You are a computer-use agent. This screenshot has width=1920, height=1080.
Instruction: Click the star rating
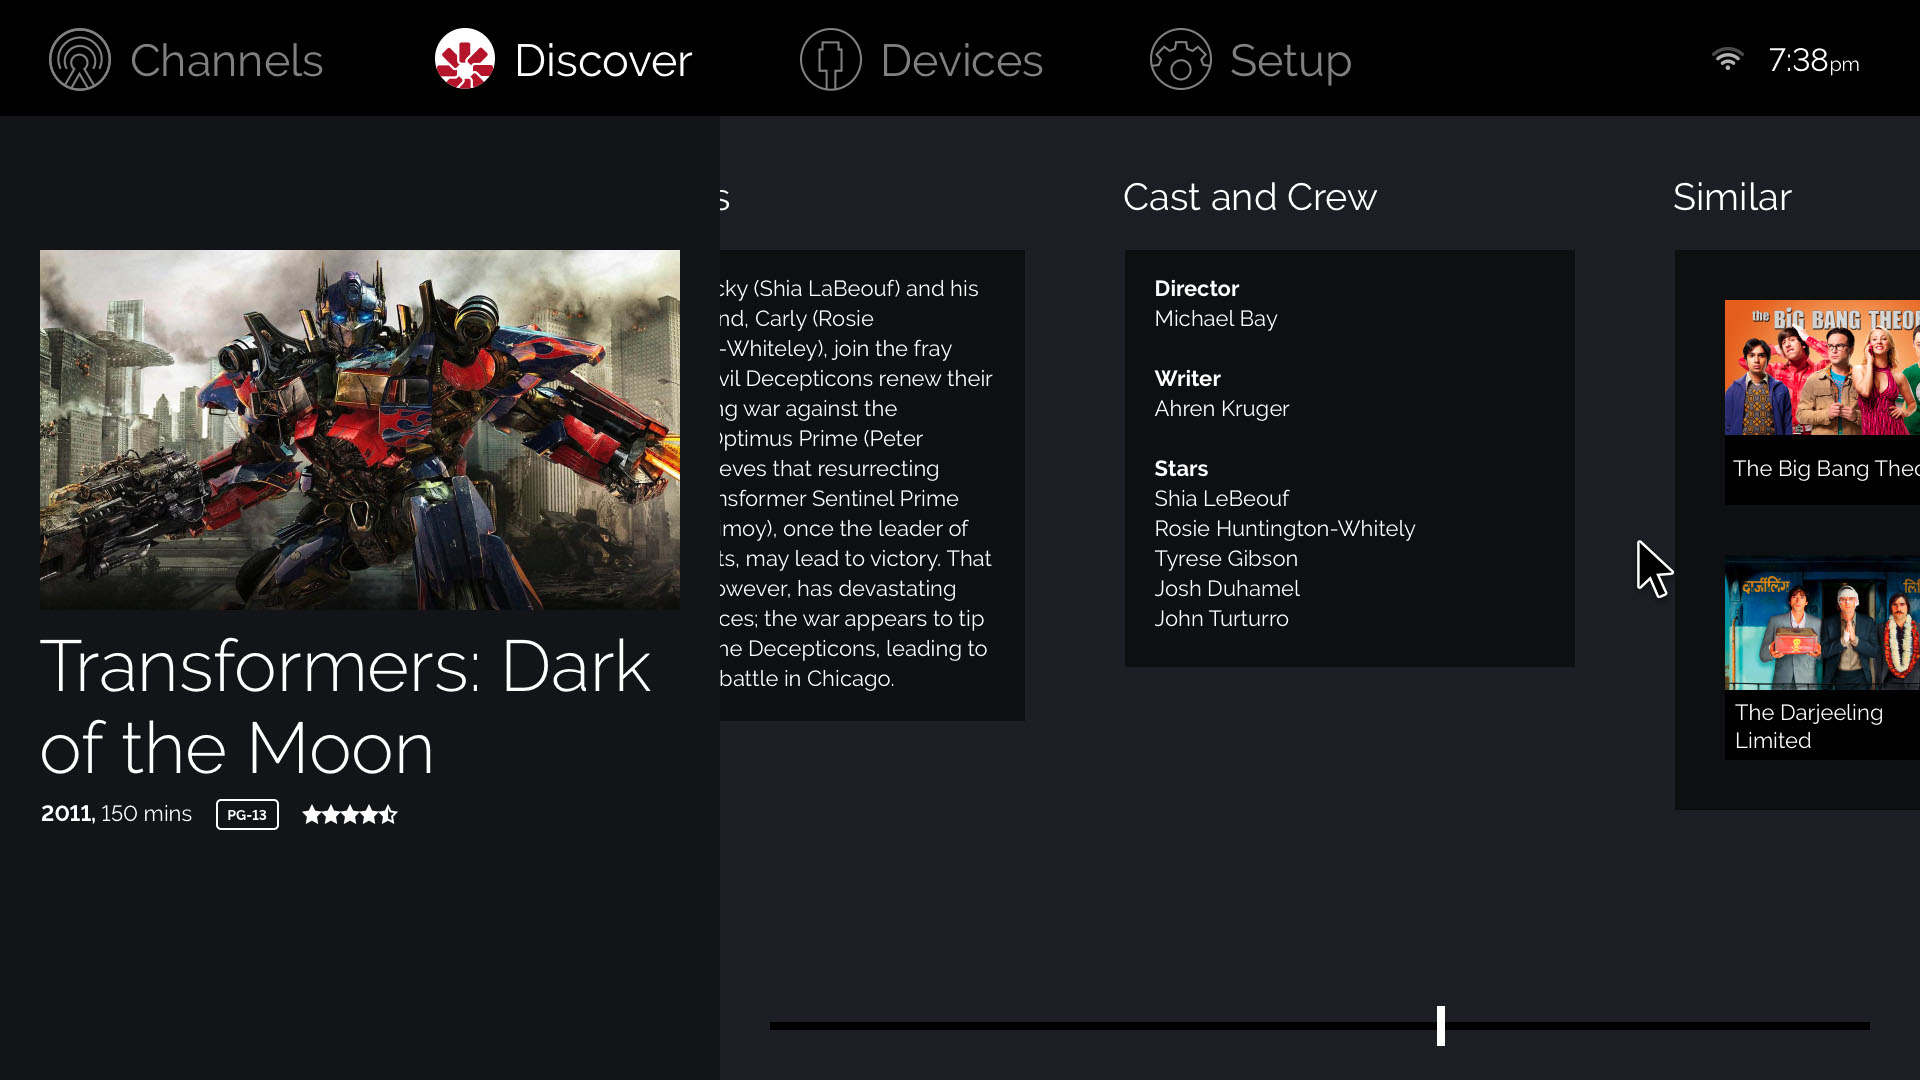coord(350,814)
